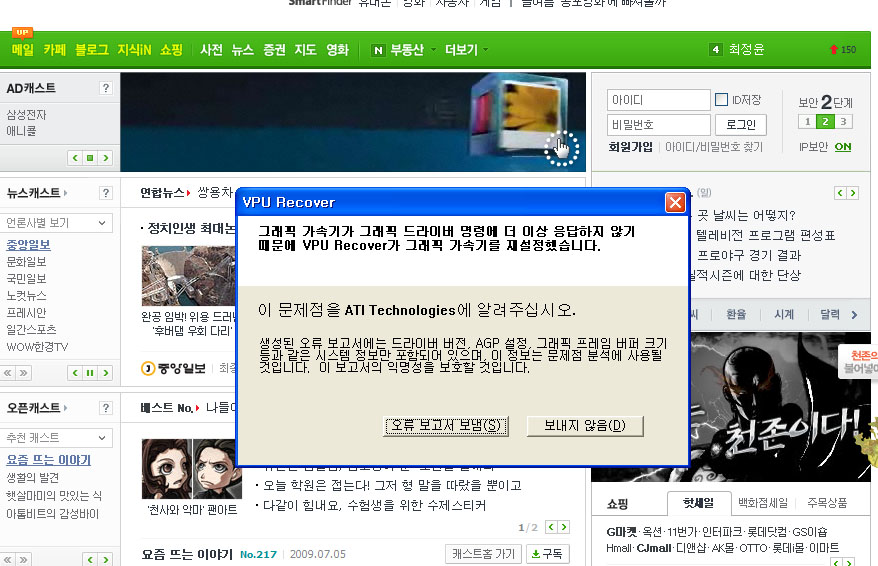Click the 뉴스캐스트 help question icon
This screenshot has width=878, height=566.
[x=105, y=193]
